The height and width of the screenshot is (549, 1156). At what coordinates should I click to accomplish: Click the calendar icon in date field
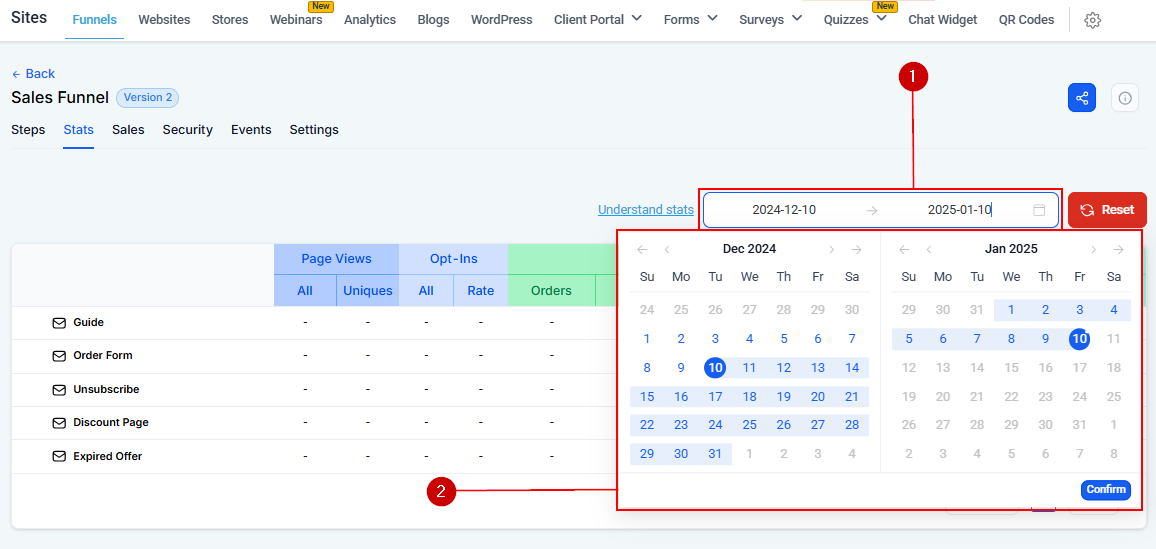1039,210
